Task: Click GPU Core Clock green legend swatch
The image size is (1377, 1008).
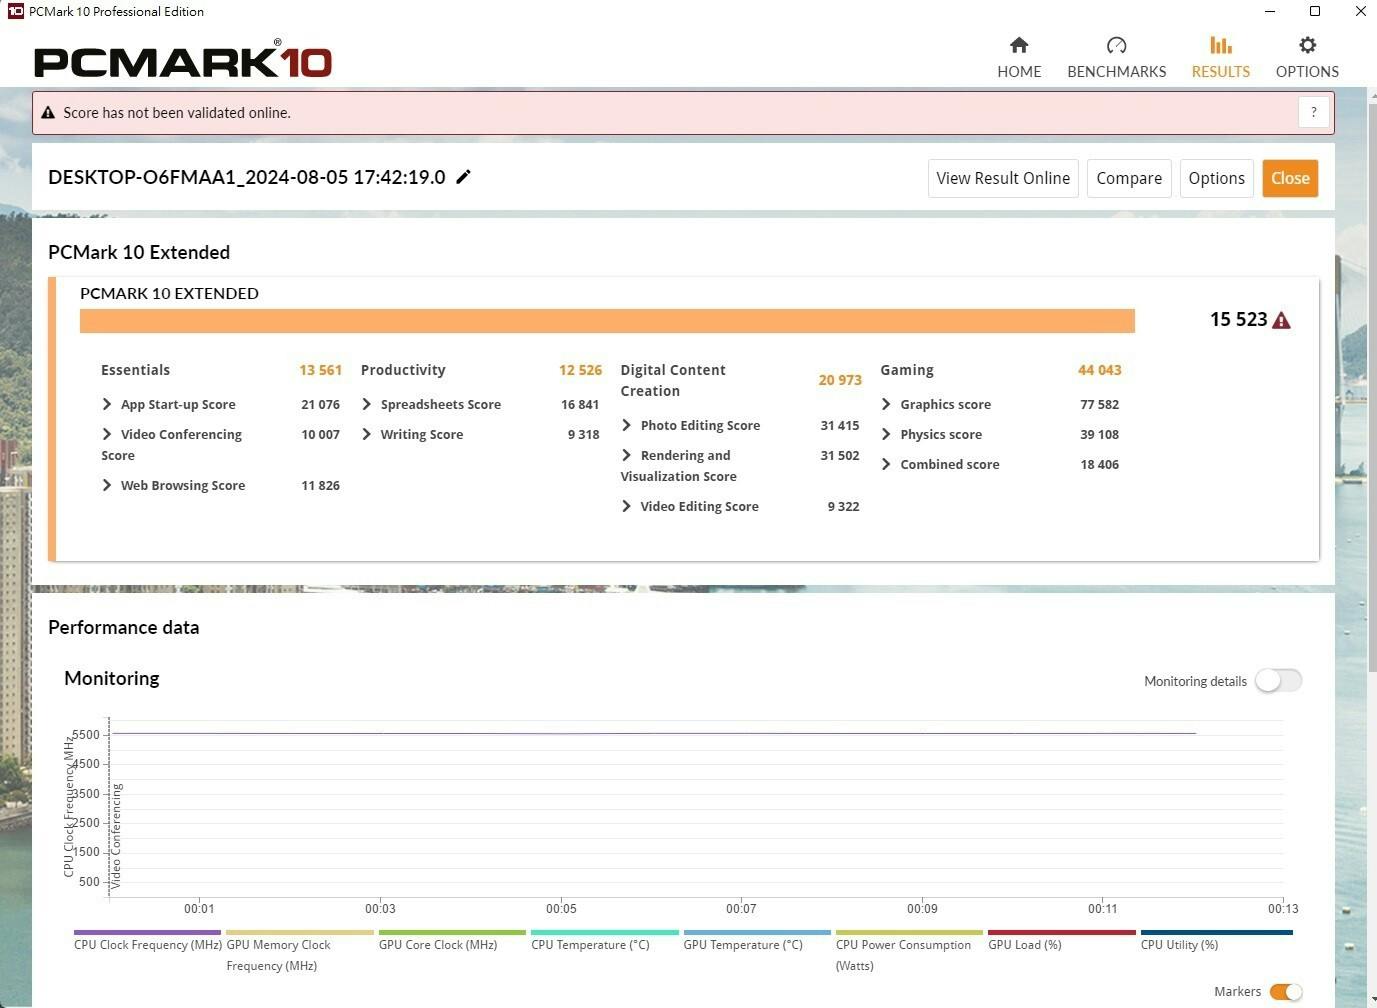Action: (x=452, y=932)
